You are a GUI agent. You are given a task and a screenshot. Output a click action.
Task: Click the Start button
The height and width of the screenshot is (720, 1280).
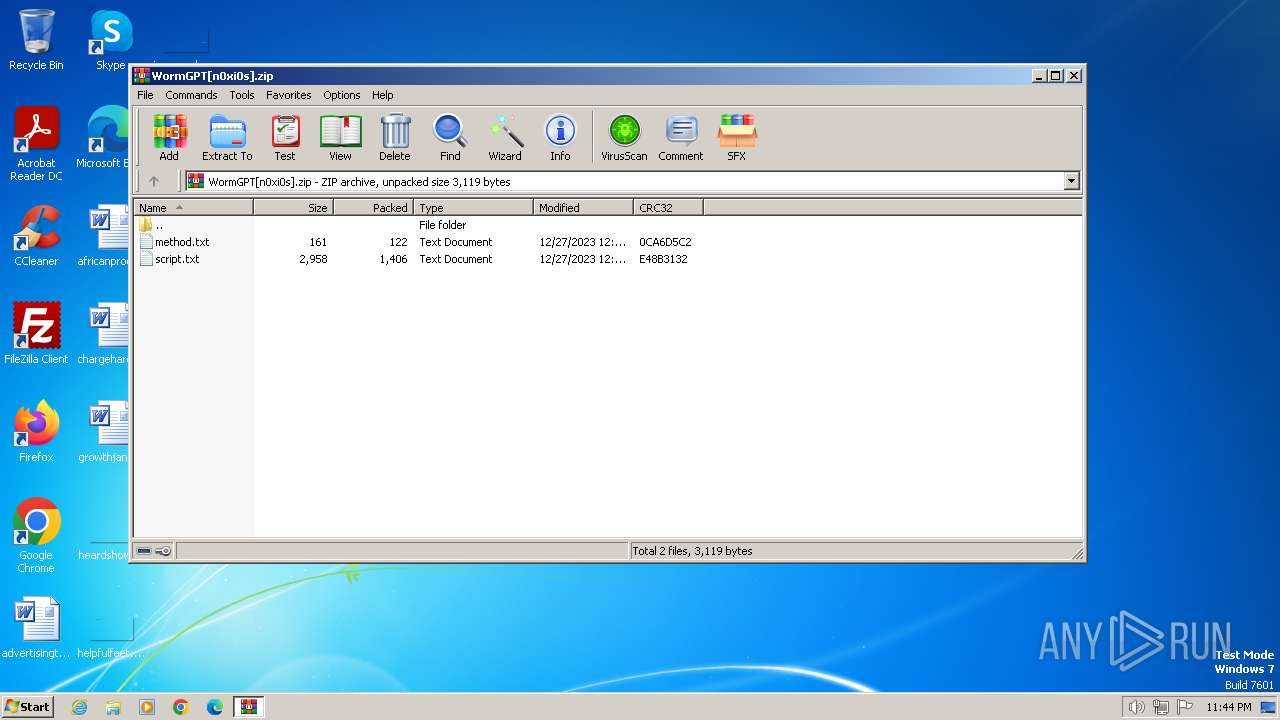tap(28, 707)
